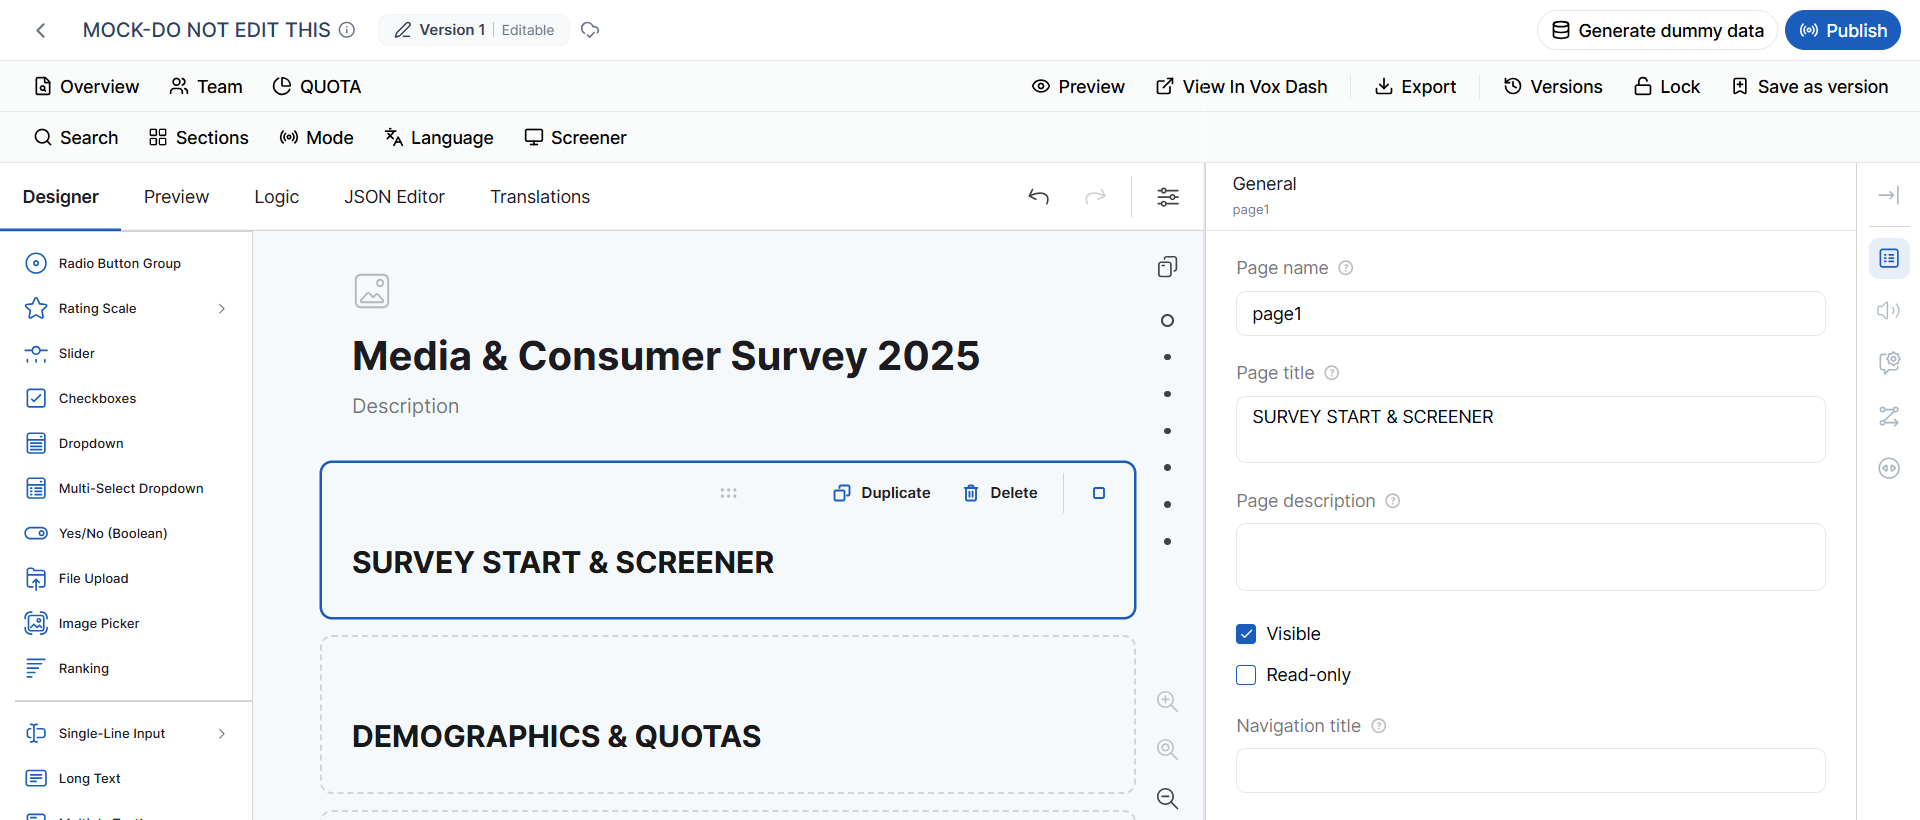Lock the survey
This screenshot has width=1920, height=820.
tap(1667, 87)
